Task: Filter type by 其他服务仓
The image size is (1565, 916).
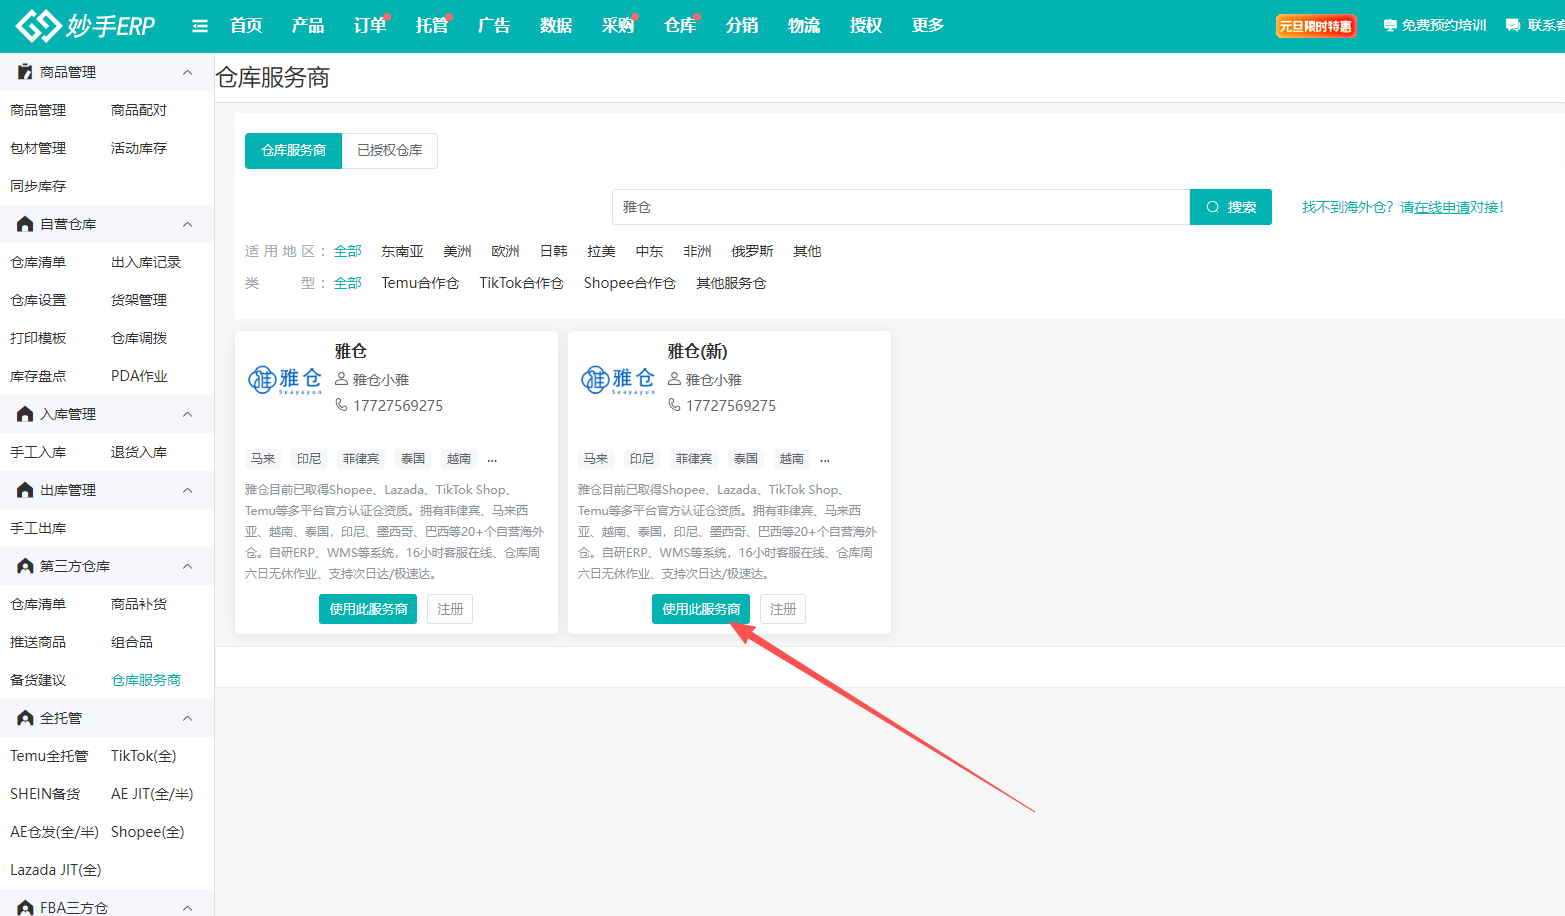Action: [731, 283]
